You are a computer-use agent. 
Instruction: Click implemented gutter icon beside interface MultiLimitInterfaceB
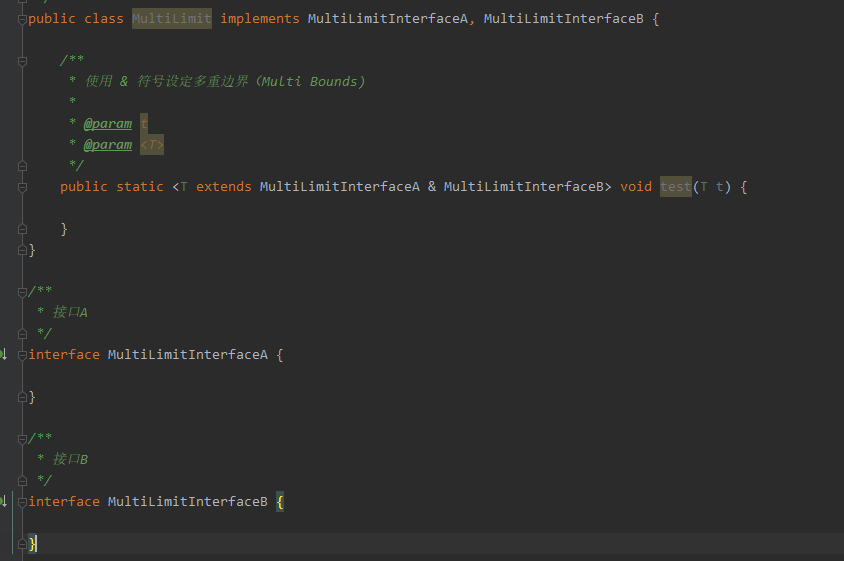tap(4, 501)
